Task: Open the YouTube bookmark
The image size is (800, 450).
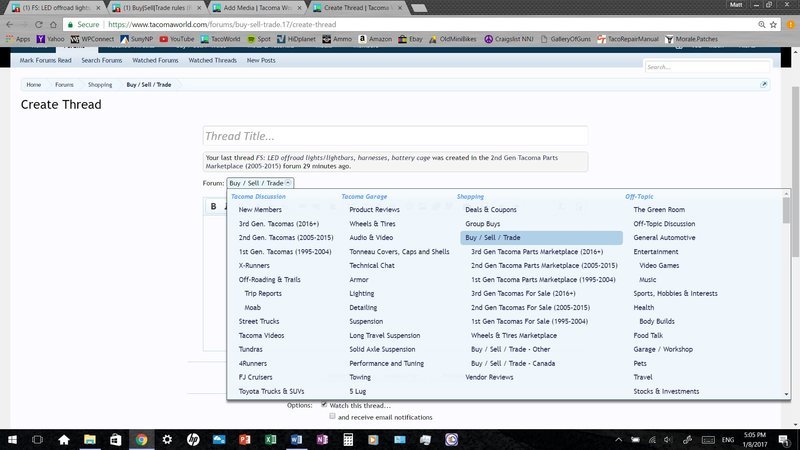Action: click(x=177, y=39)
